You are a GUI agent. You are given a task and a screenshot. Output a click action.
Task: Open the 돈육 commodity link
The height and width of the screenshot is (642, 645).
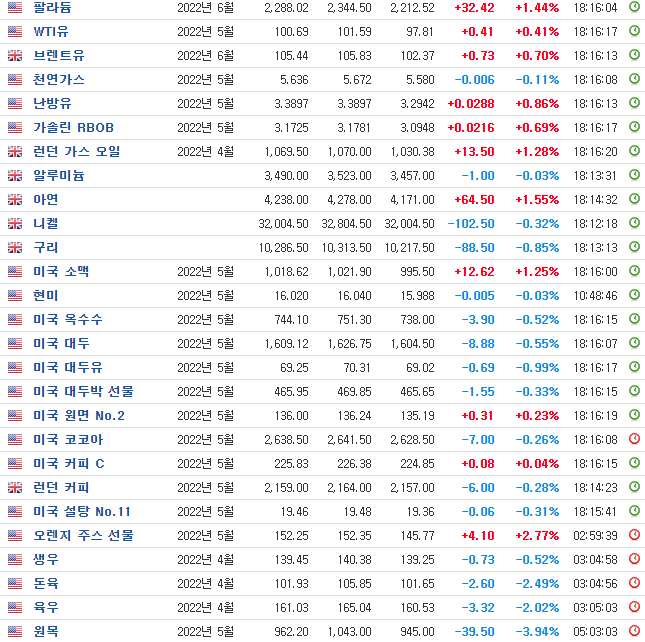point(46,583)
